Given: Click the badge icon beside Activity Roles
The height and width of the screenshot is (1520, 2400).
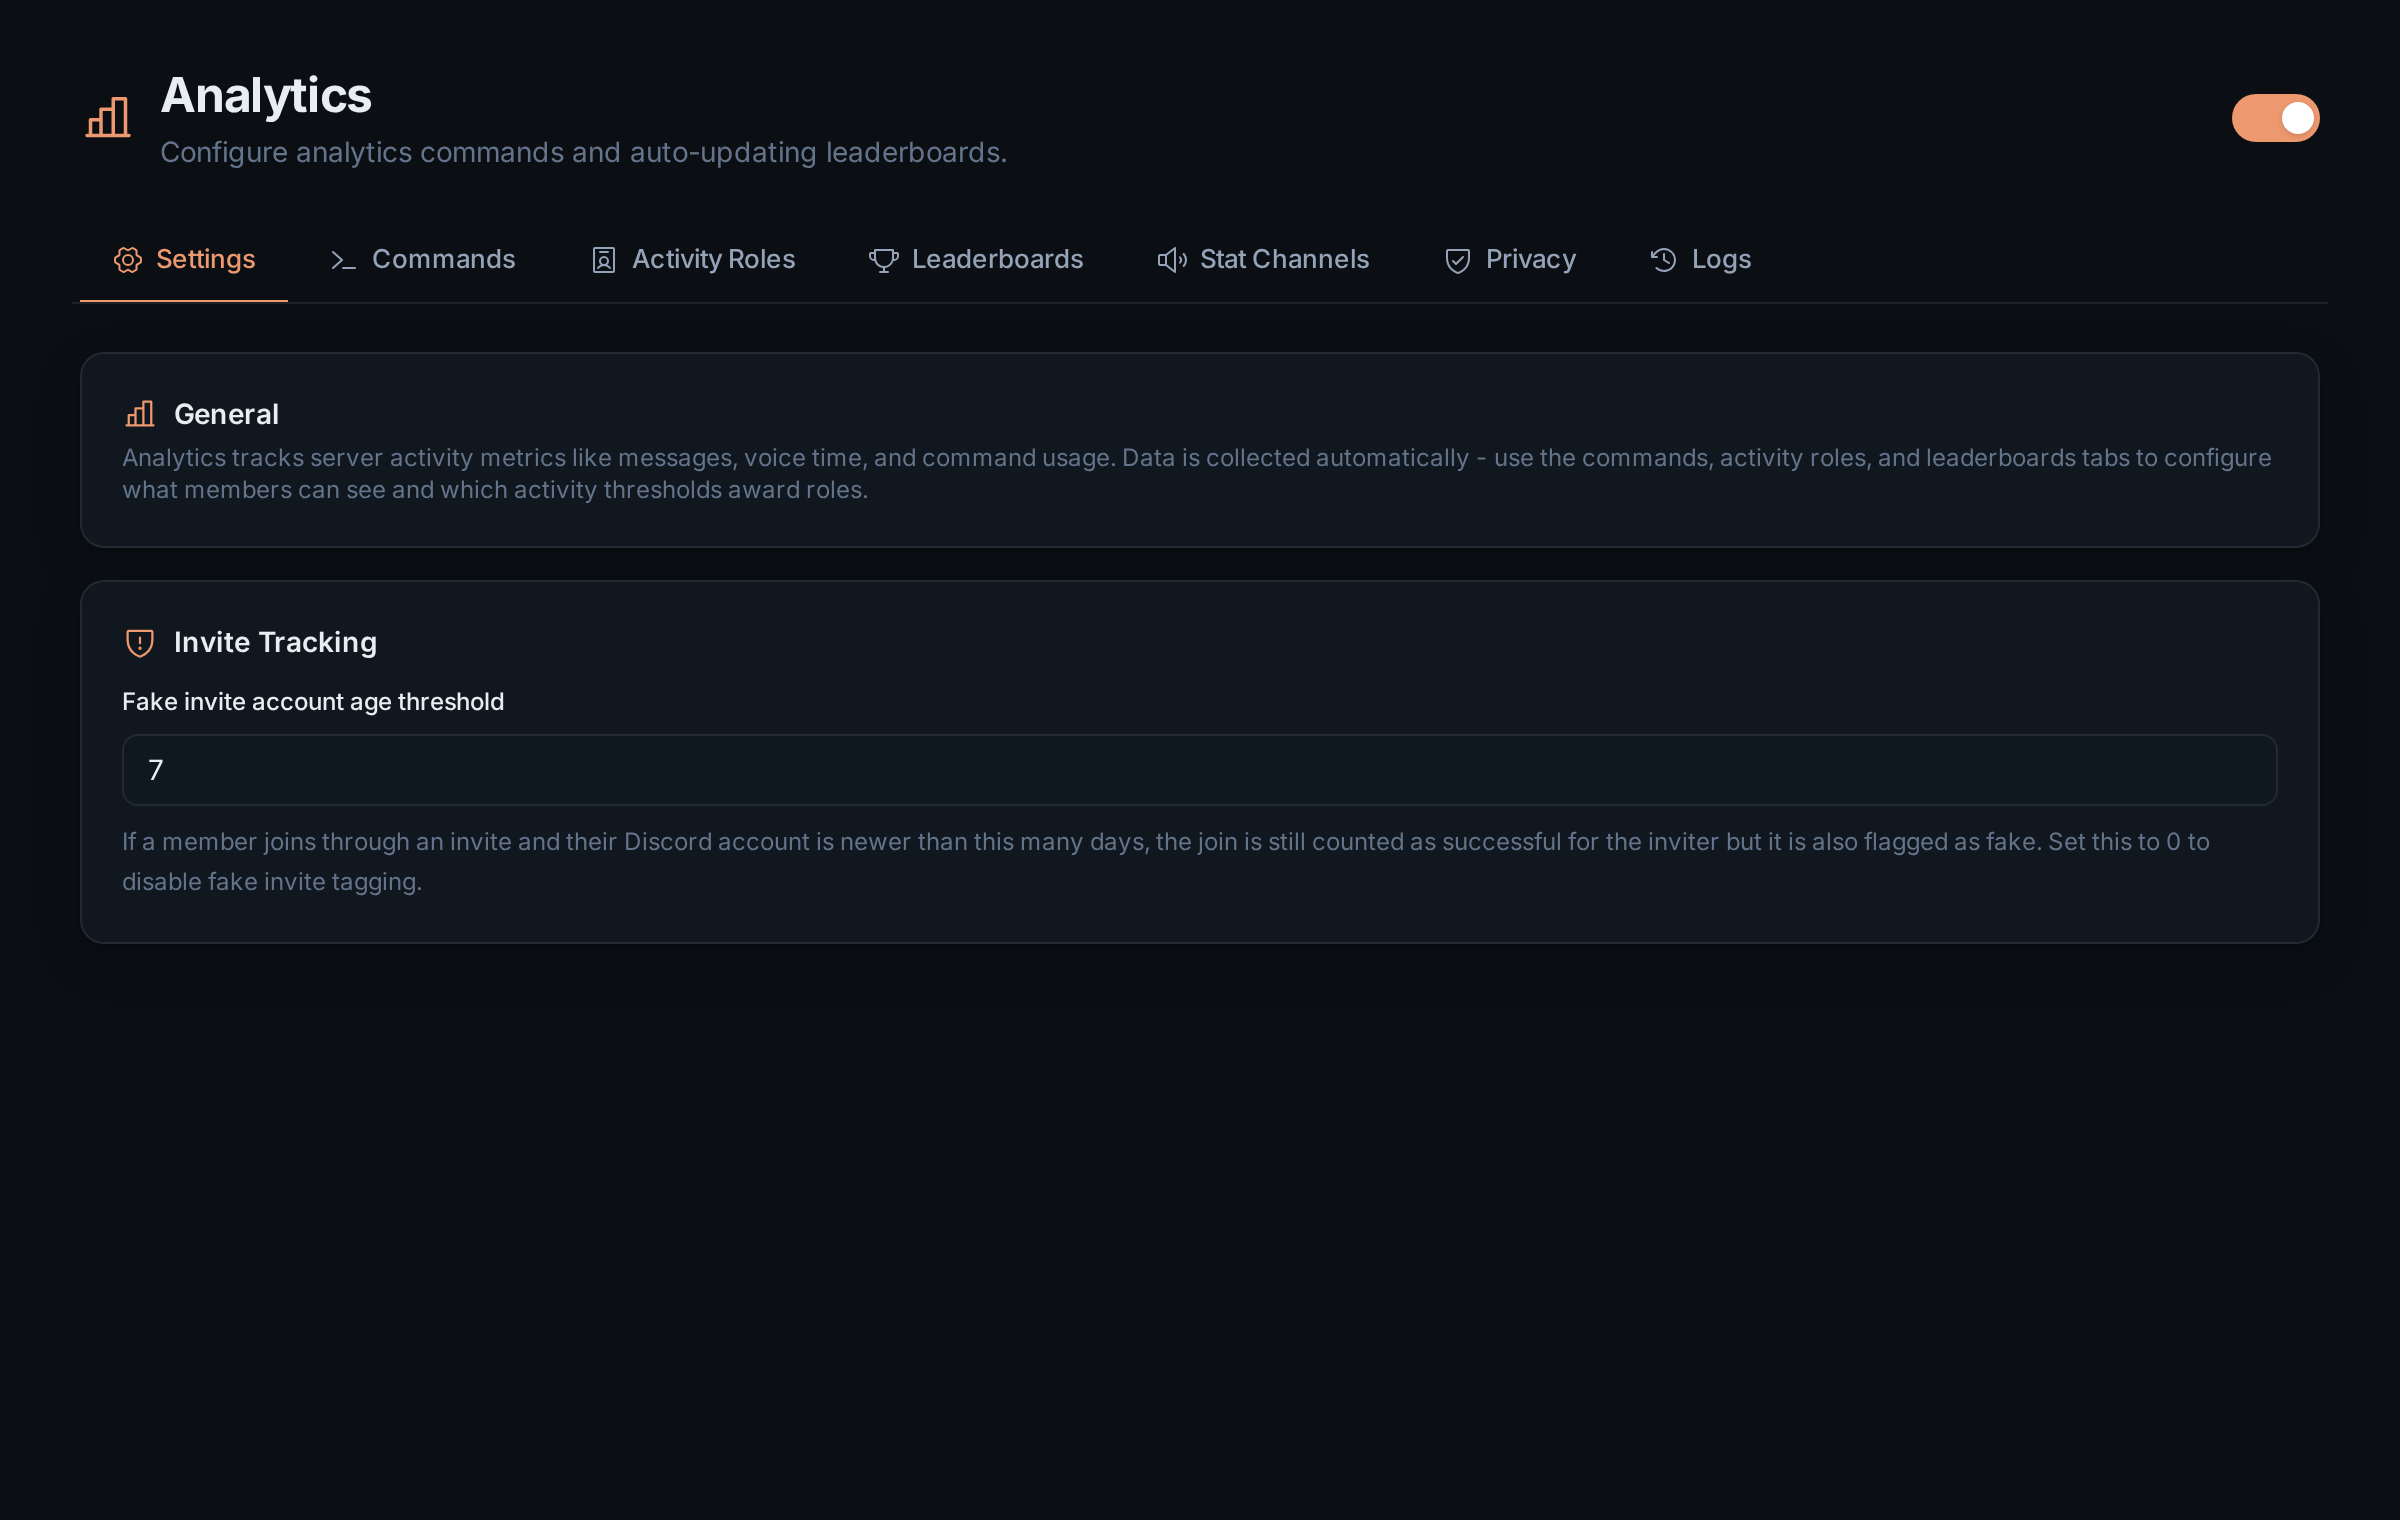Looking at the screenshot, I should pos(604,260).
